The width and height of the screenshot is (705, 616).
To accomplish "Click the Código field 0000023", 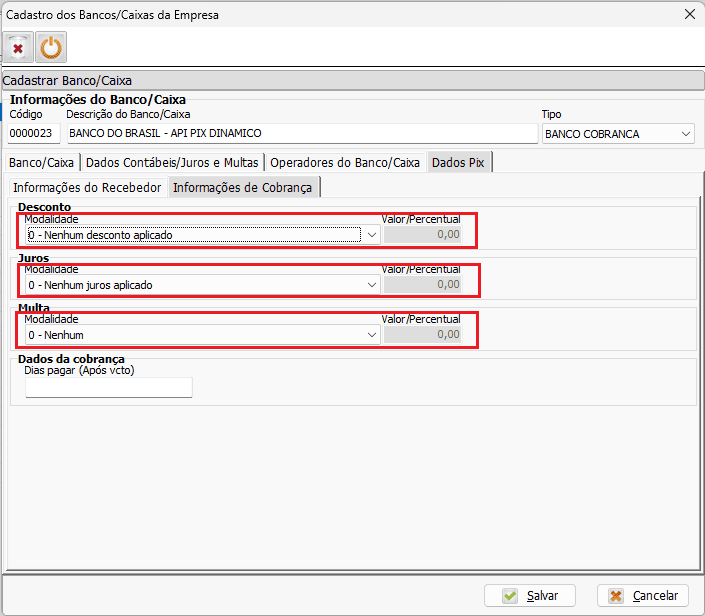I will (x=34, y=133).
